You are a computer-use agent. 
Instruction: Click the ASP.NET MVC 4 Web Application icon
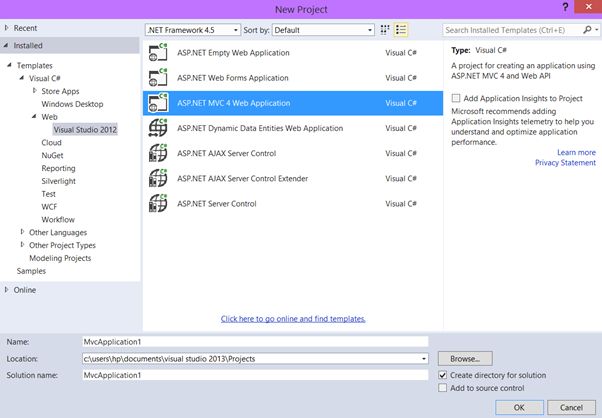tap(158, 103)
